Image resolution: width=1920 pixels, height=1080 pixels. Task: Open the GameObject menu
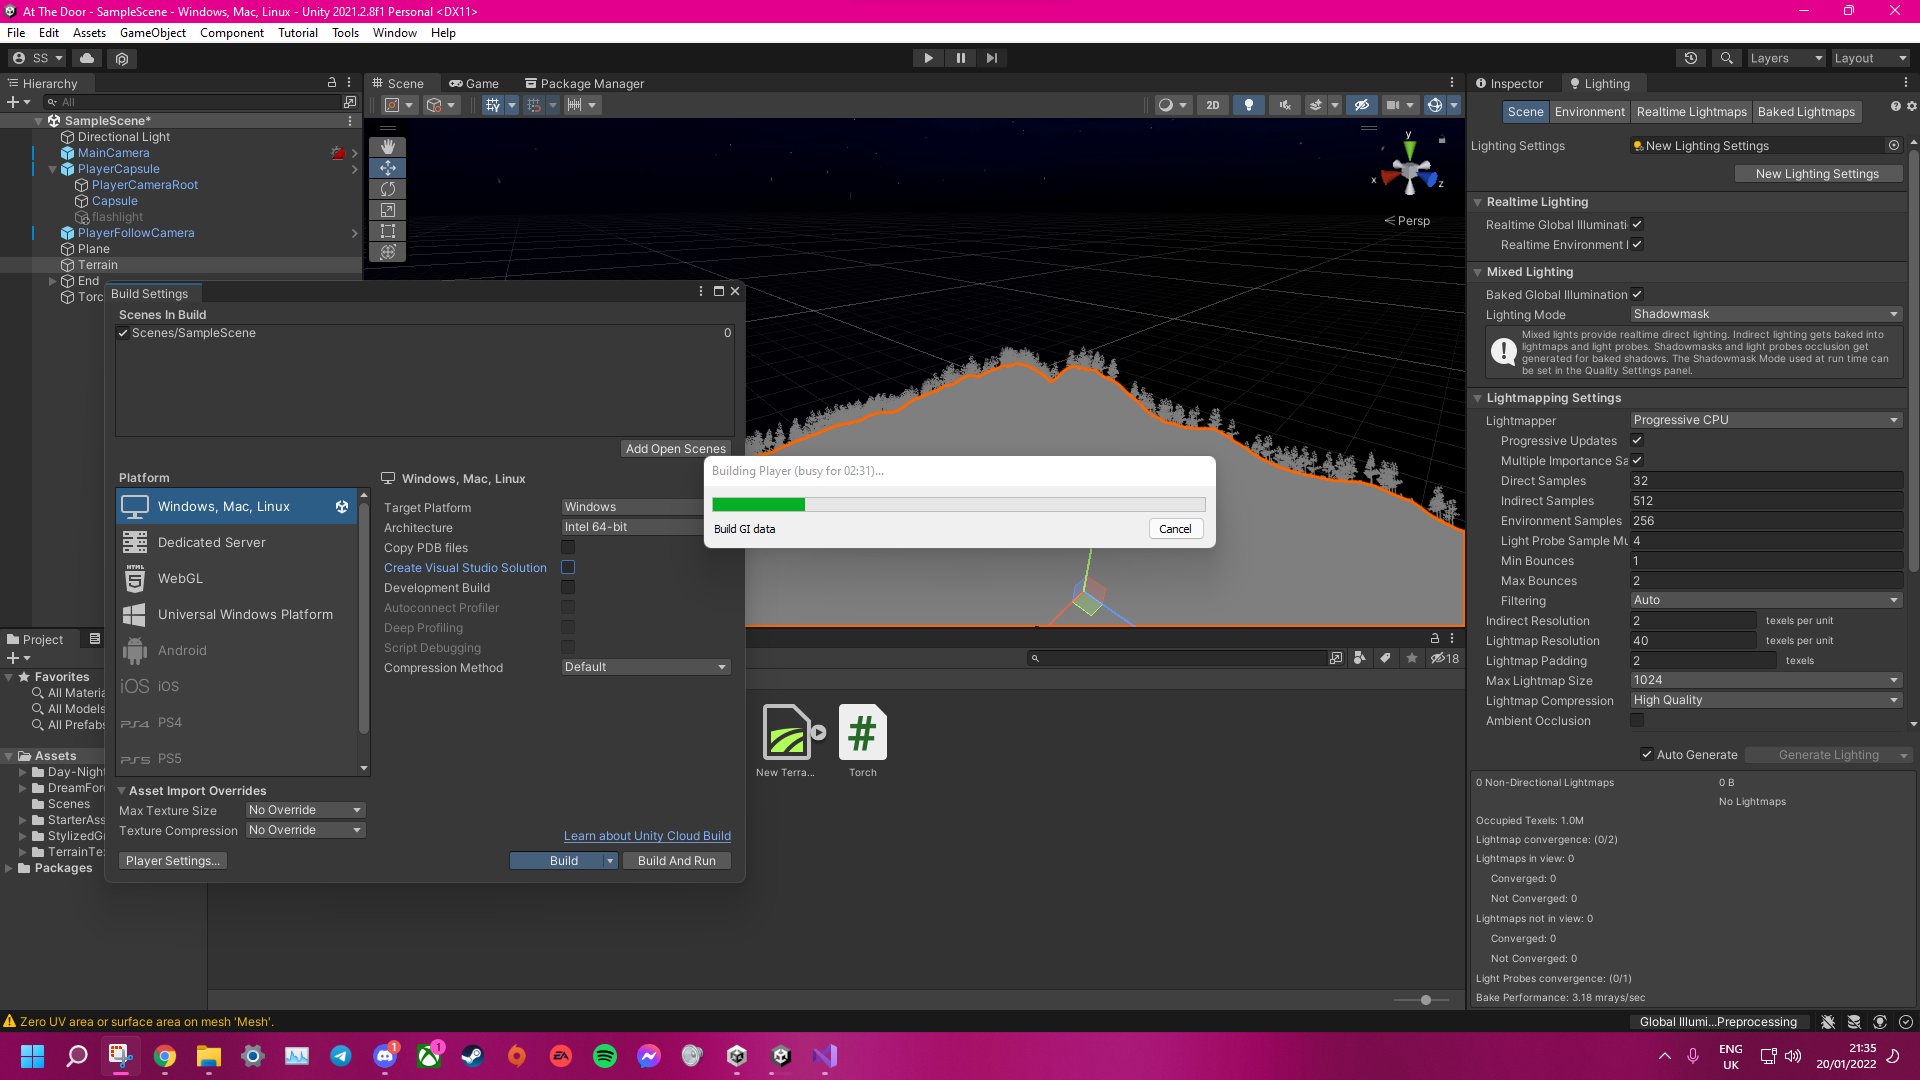(152, 33)
